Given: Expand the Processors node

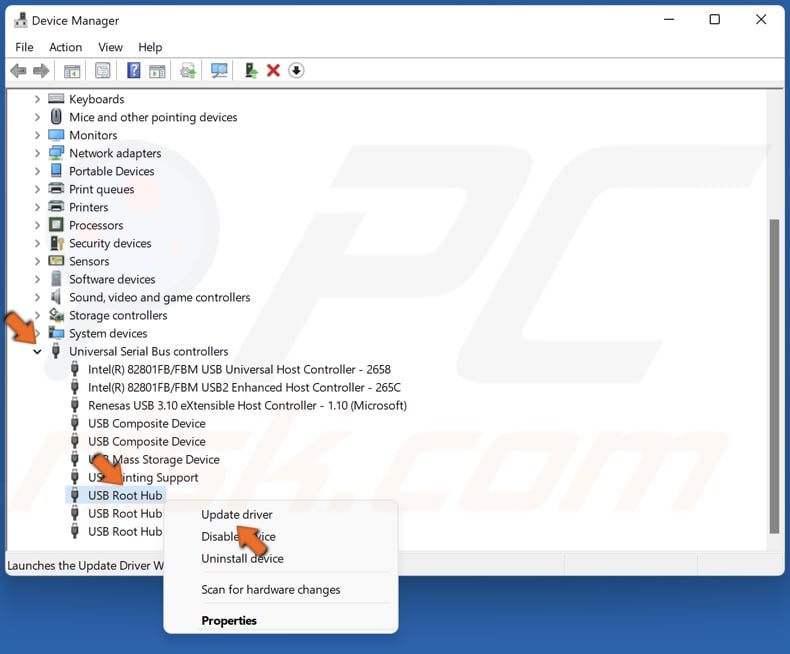Looking at the screenshot, I should 37,225.
